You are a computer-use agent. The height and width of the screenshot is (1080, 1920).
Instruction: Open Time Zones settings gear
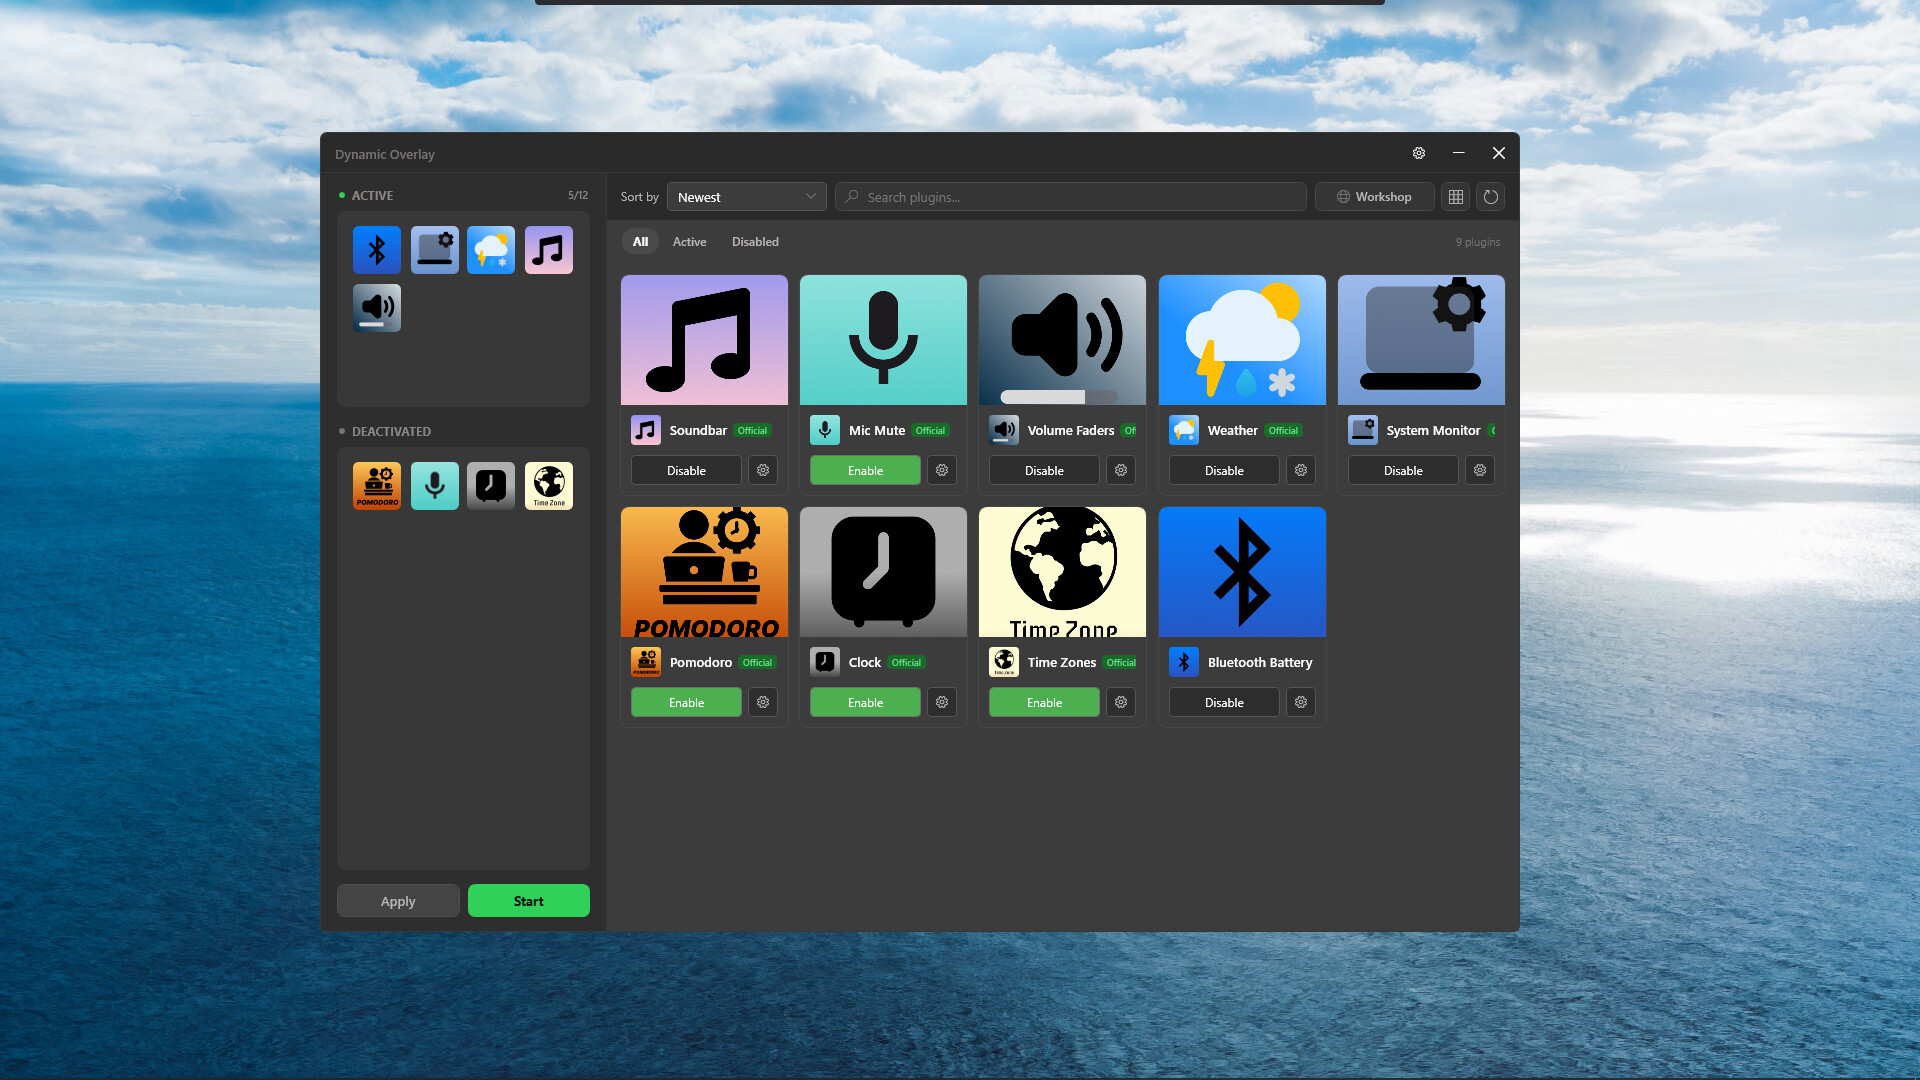pos(1121,702)
